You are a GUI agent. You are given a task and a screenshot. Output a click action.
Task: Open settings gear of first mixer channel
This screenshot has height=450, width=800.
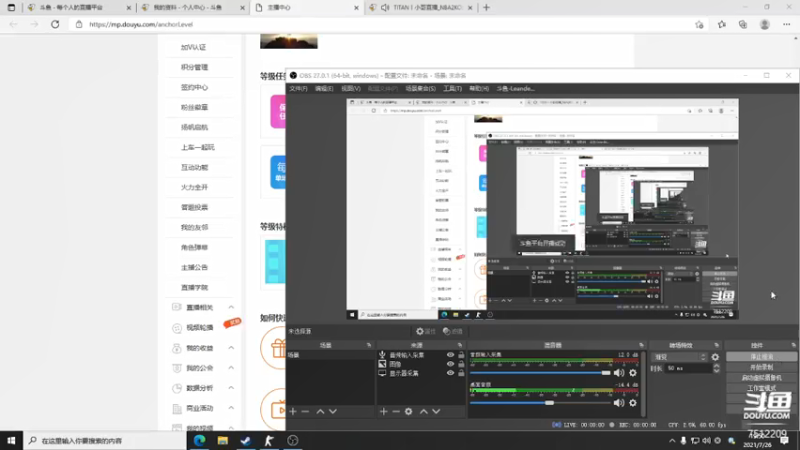click(633, 373)
